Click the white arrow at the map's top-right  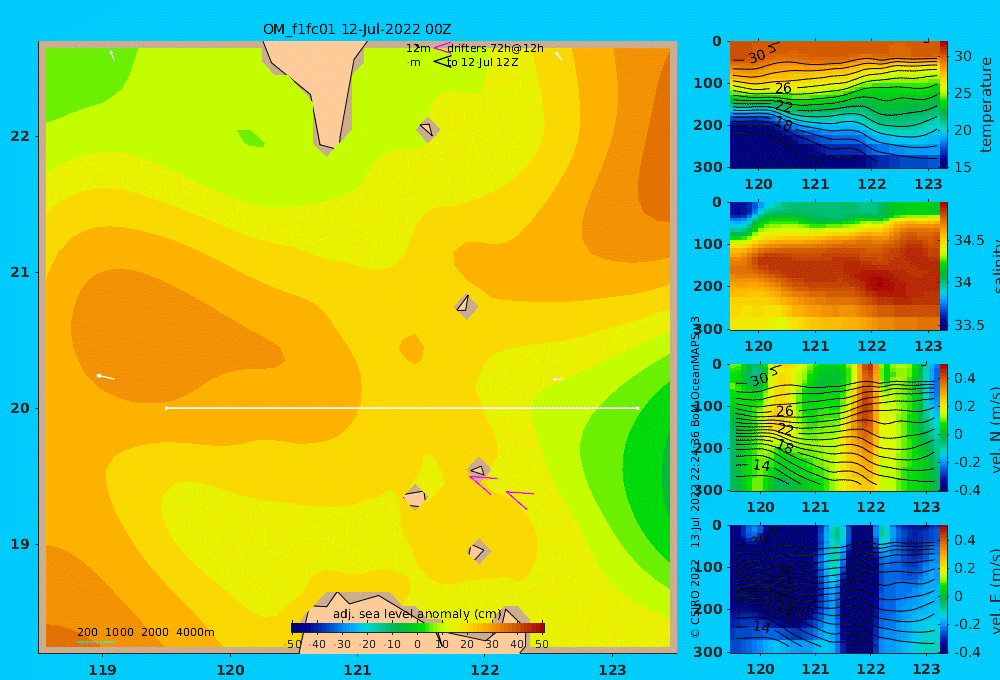(x=559, y=56)
